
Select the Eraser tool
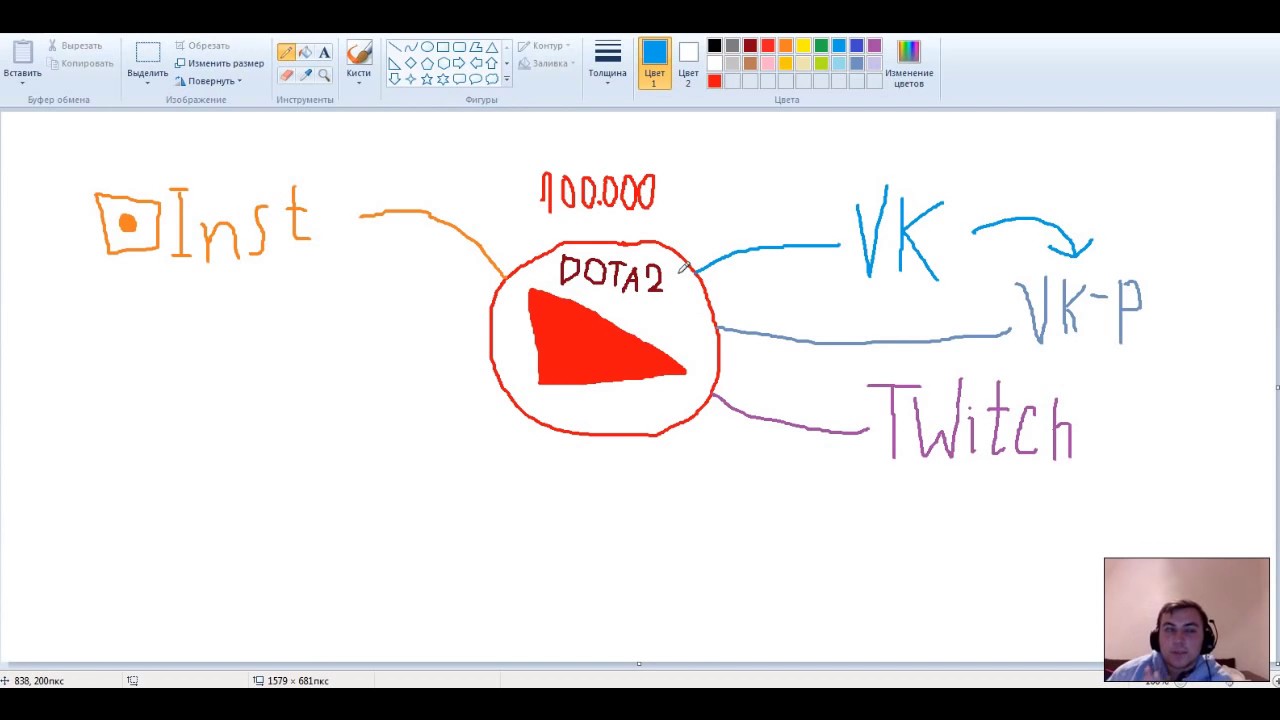tap(286, 75)
